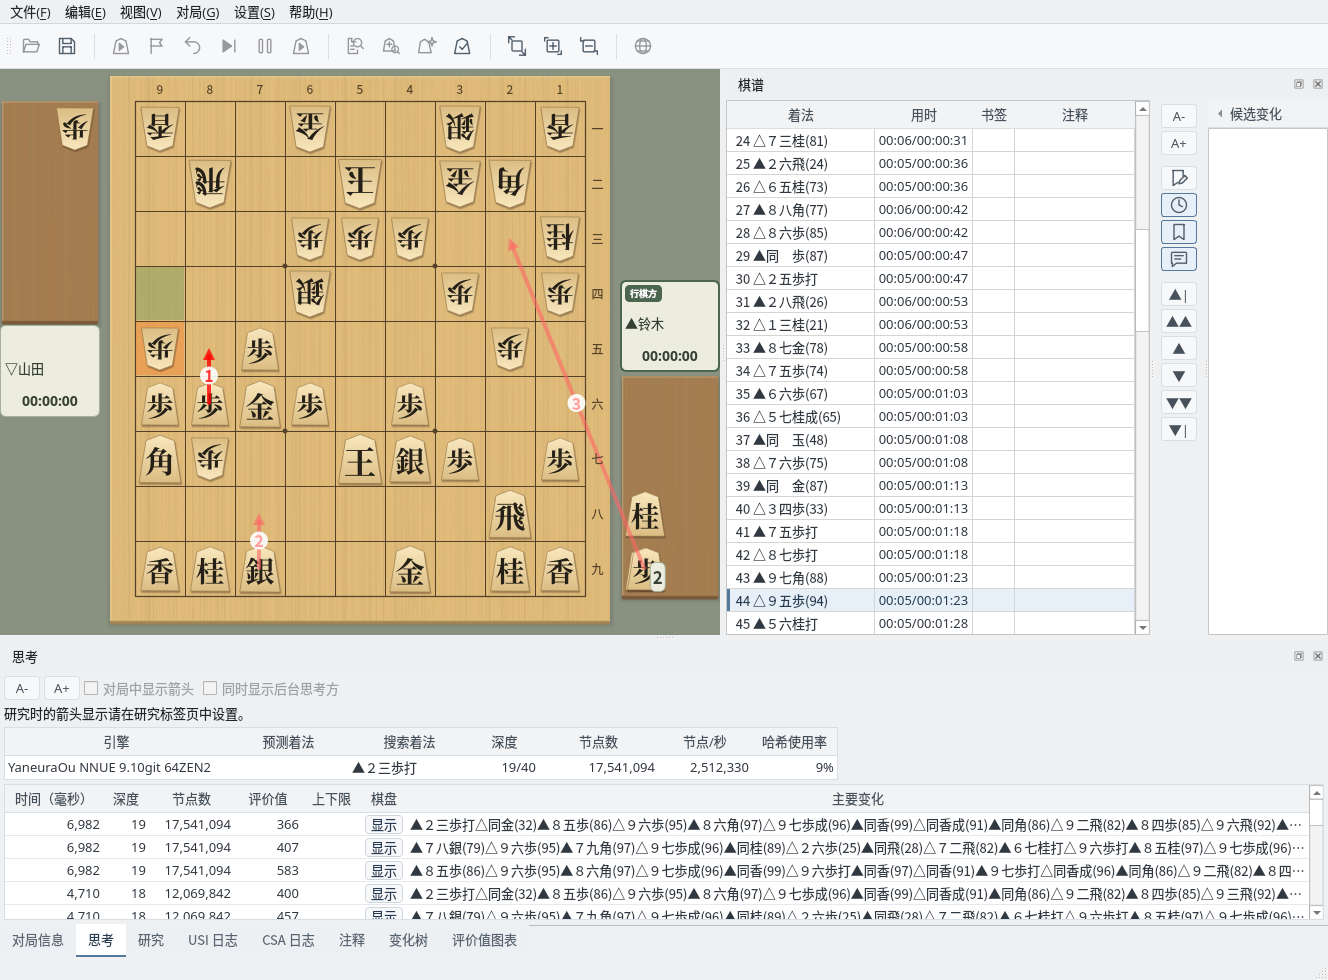The height and width of the screenshot is (980, 1328).
Task: Click 显示 in the 583 evaluation row
Action: click(x=384, y=871)
